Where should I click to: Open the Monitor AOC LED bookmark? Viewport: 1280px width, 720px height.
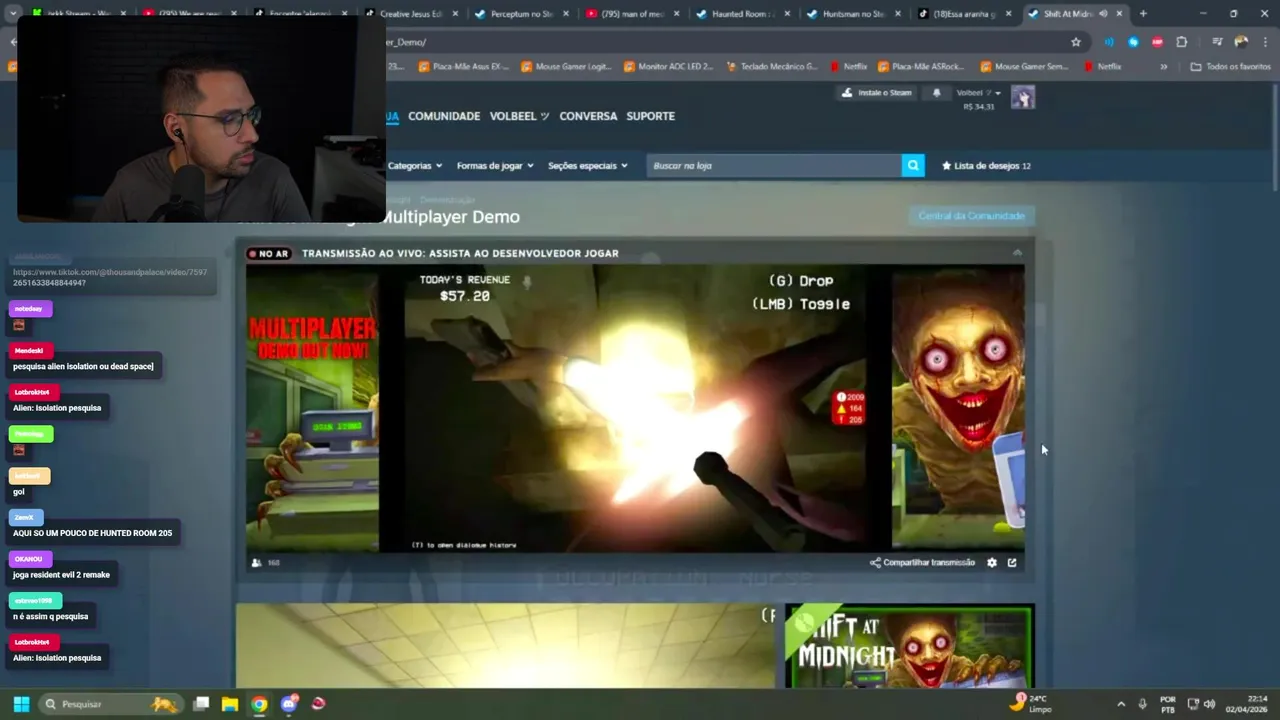coord(668,66)
